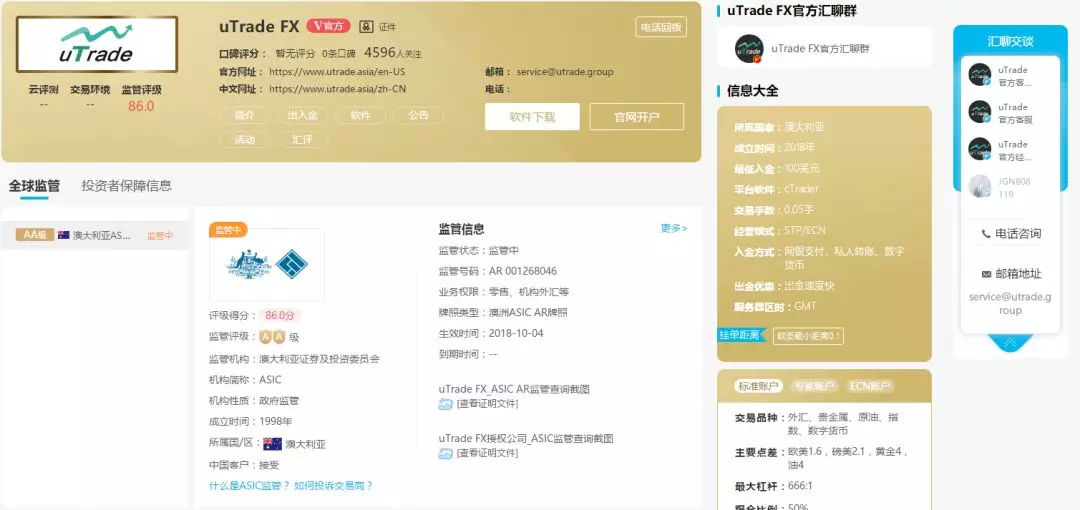The height and width of the screenshot is (510, 1080).
Task: Open the phone icon for 电话咨询
Action: click(985, 234)
